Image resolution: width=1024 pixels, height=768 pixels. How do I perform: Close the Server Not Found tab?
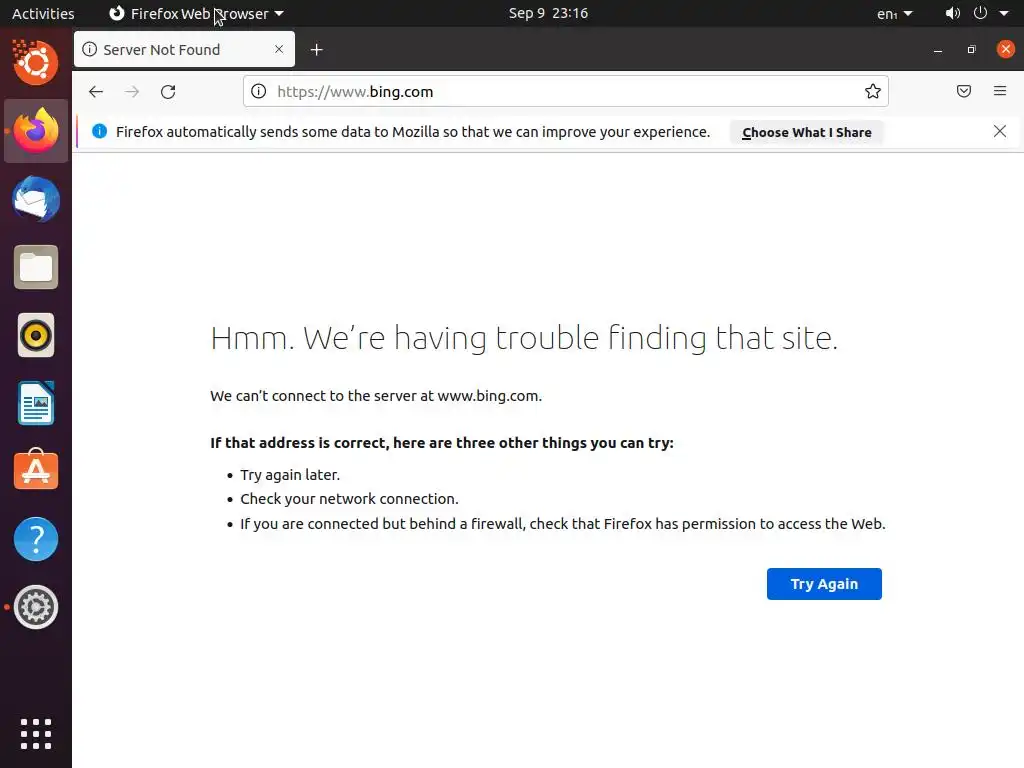[279, 49]
